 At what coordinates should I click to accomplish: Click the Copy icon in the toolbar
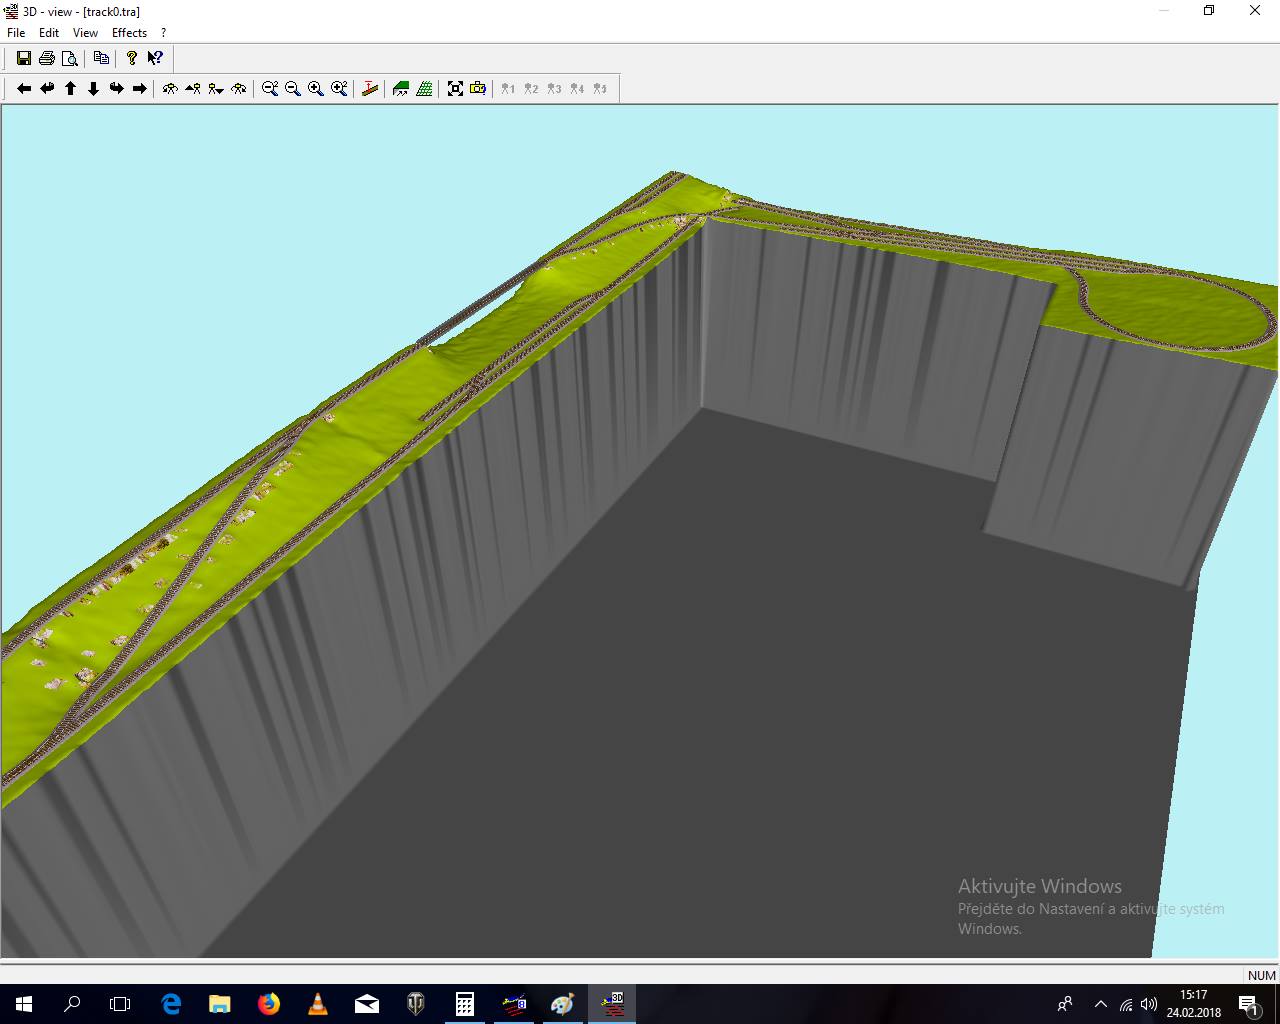point(101,58)
